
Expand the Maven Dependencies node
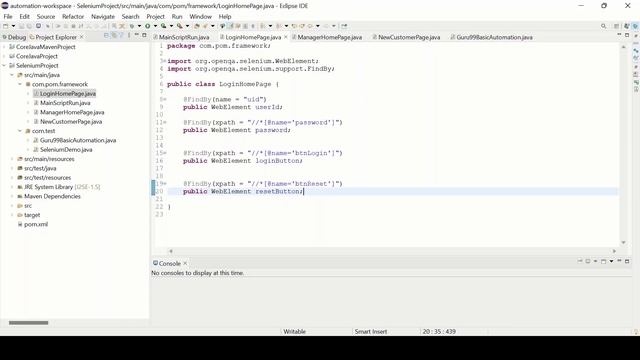click(12, 196)
